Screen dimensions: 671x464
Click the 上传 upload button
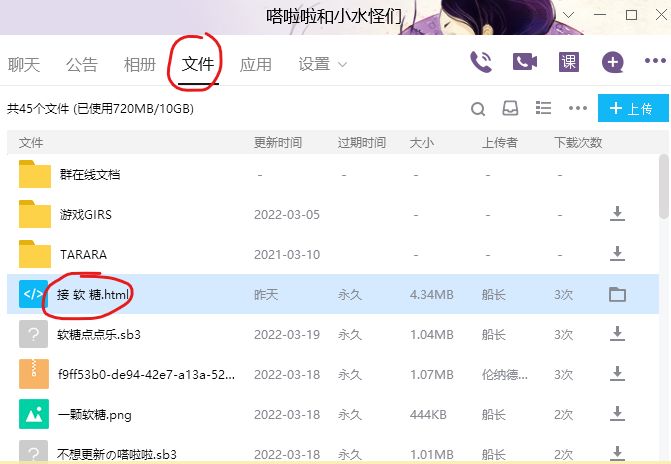tap(633, 108)
